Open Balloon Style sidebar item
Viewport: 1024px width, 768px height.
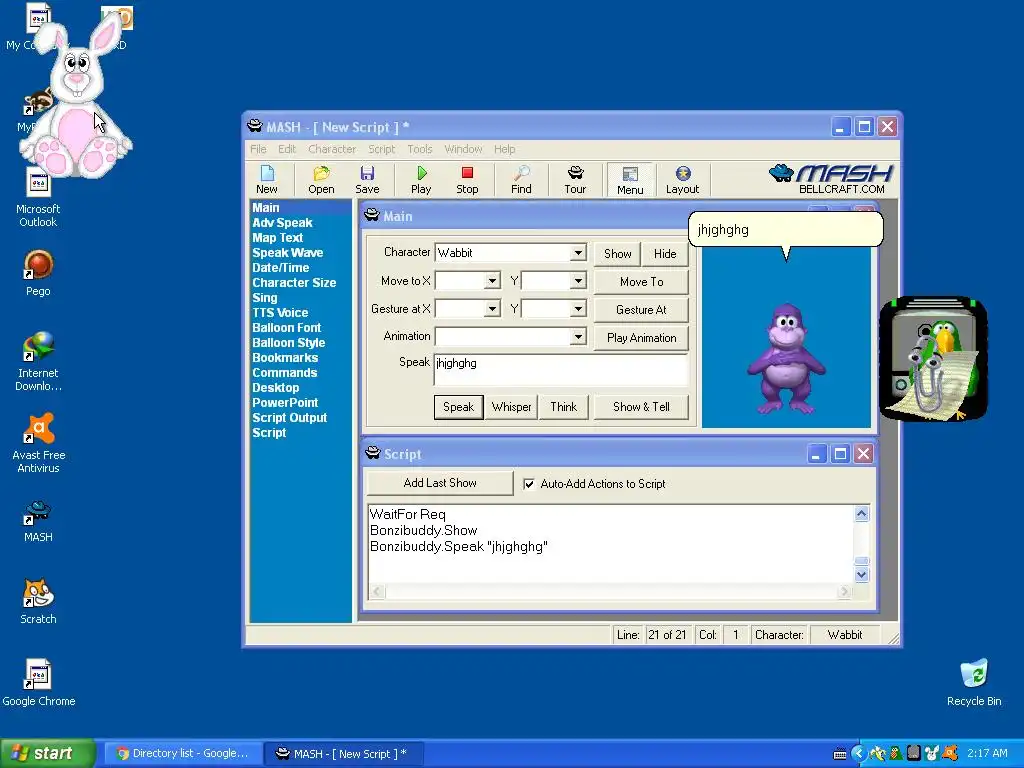coord(289,343)
